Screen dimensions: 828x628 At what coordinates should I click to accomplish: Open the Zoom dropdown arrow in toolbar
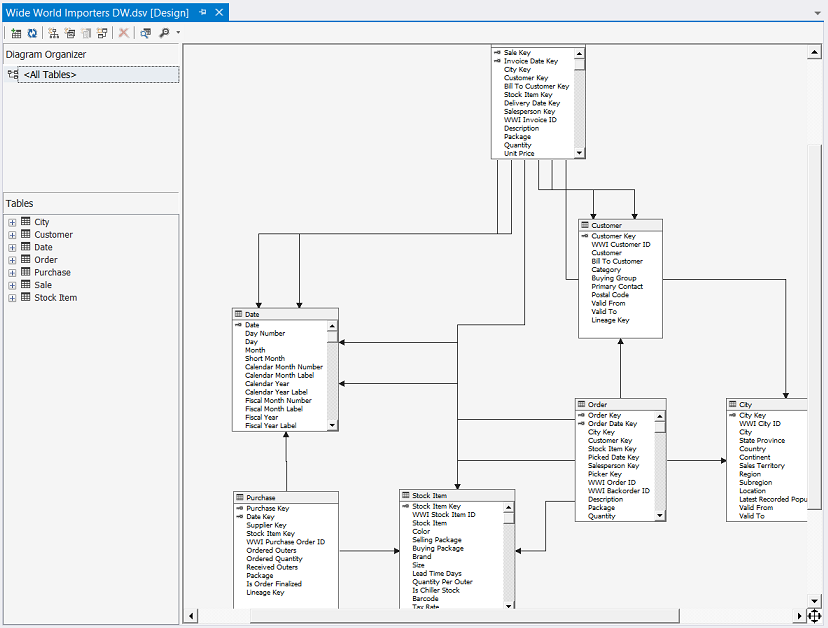point(178,33)
